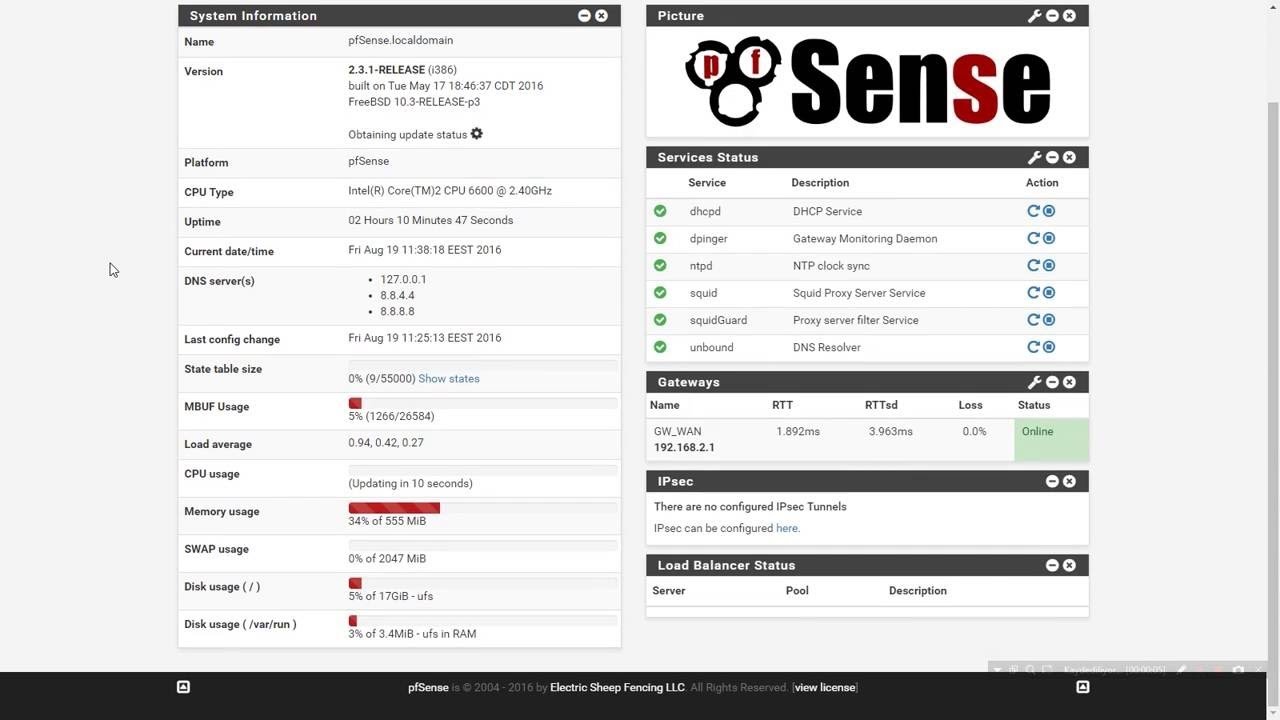The width and height of the screenshot is (1280, 720).
Task: Click the Uptime value text
Action: pyautogui.click(x=430, y=220)
